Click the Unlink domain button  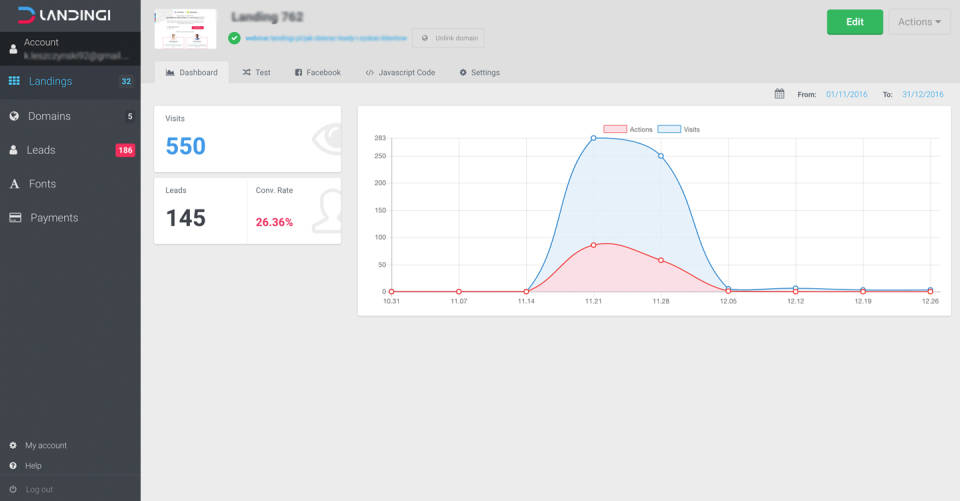click(448, 38)
